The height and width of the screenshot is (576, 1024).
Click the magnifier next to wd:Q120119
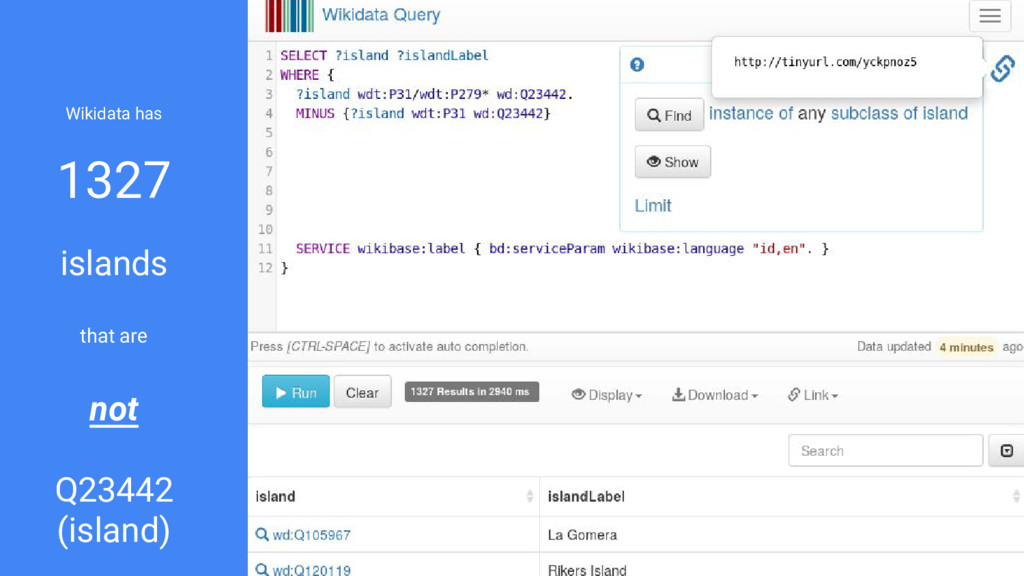262,569
